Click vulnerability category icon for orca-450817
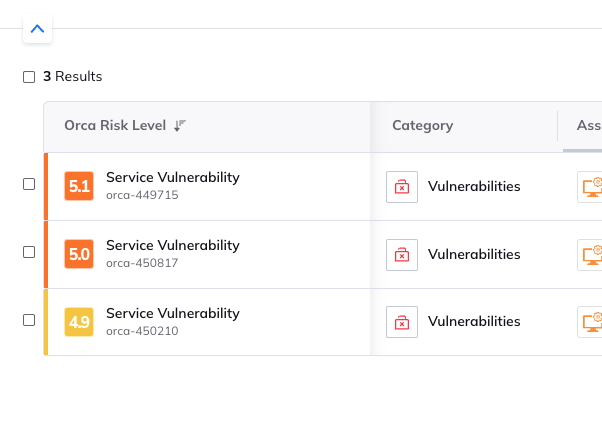The image size is (602, 431). 402,254
